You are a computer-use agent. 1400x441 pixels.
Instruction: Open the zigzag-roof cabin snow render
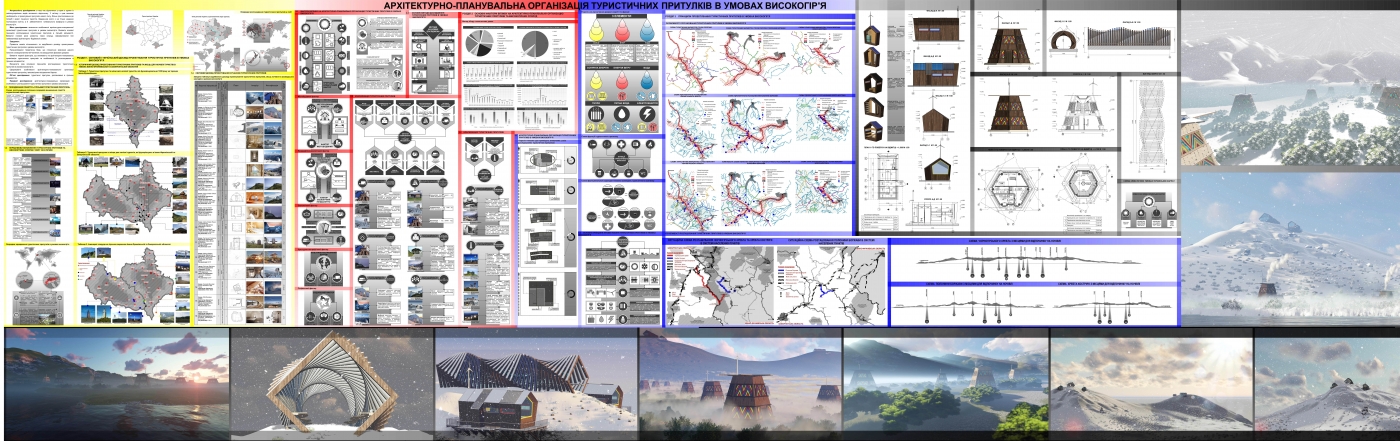[536, 384]
